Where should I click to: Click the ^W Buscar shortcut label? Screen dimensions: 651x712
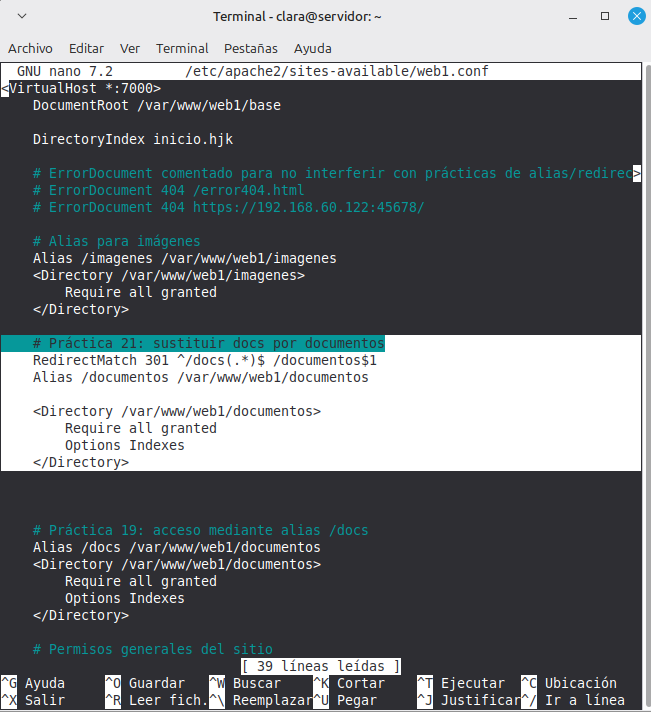click(x=257, y=684)
